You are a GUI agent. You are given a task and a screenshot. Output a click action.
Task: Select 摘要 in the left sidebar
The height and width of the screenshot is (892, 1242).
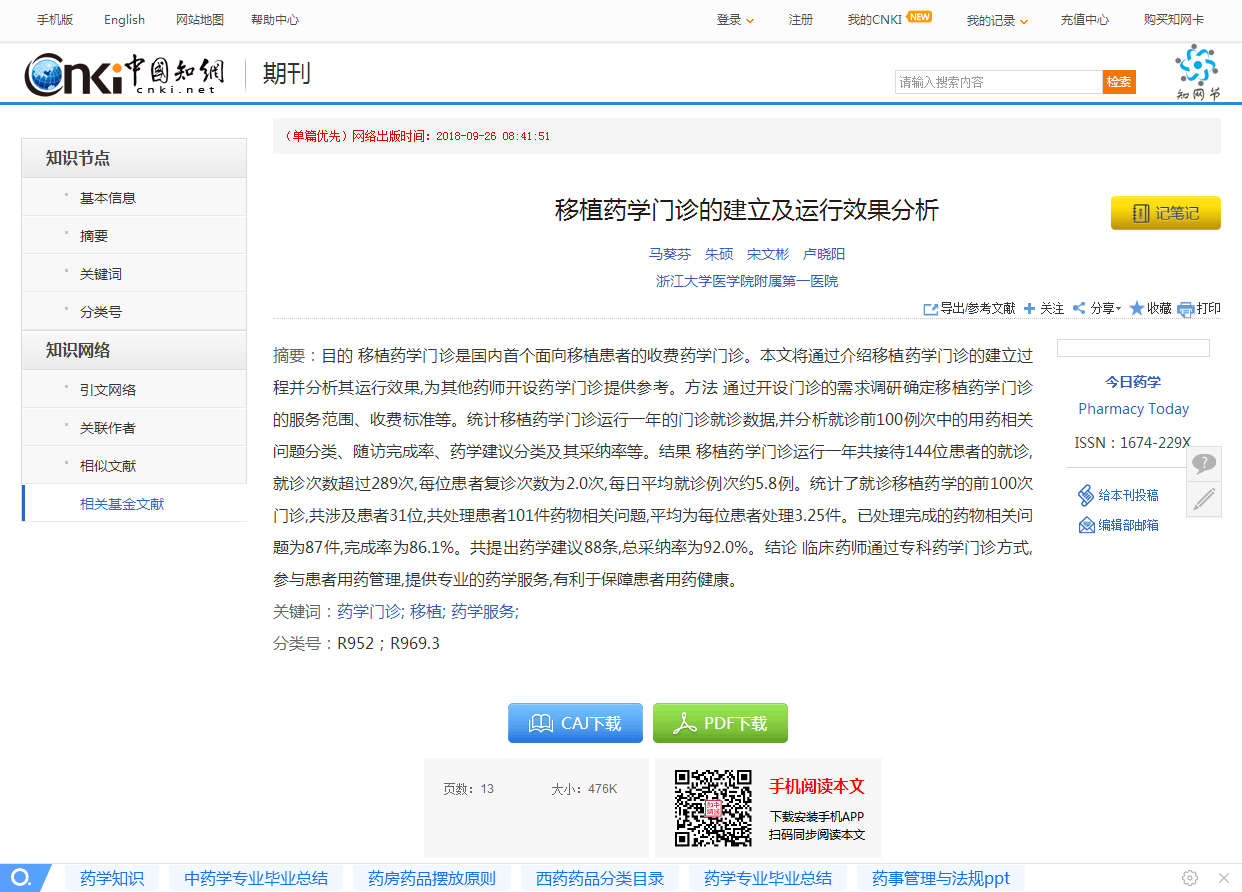point(94,236)
